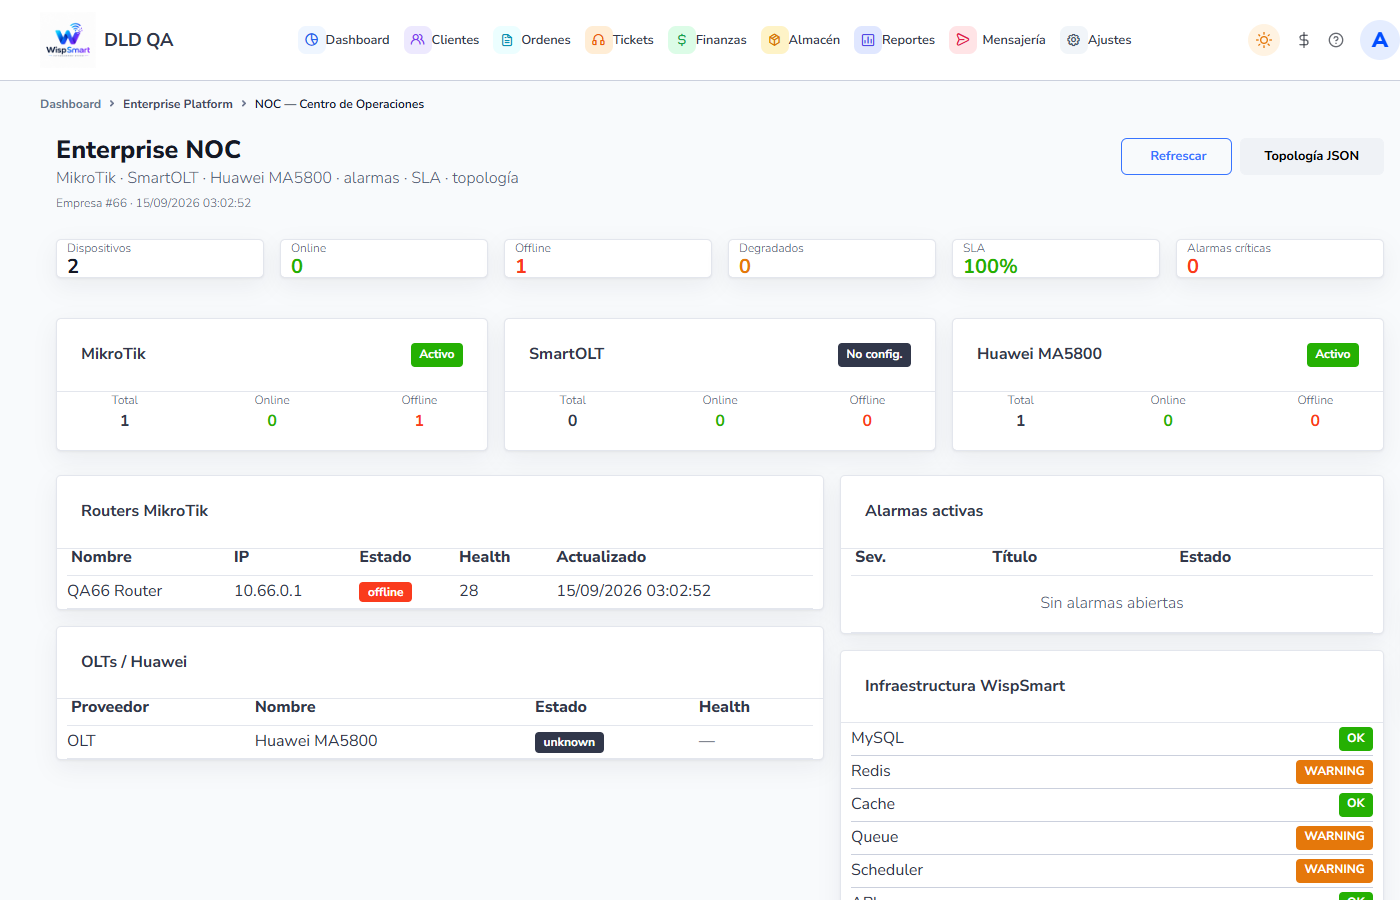Click the Mensajería send icon
This screenshot has width=1400, height=900.
(963, 40)
